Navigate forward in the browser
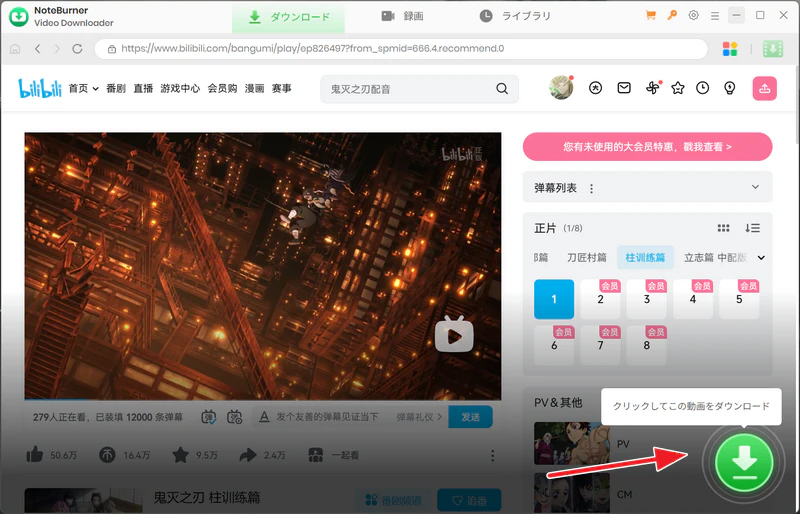The height and width of the screenshot is (514, 800). pyautogui.click(x=57, y=48)
